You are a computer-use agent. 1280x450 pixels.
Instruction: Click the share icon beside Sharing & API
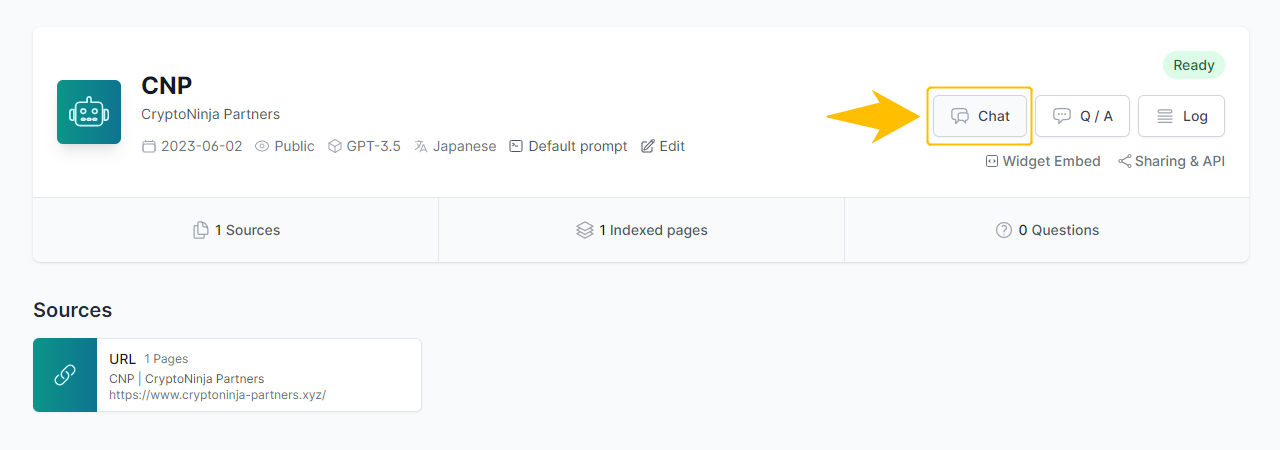click(1124, 161)
